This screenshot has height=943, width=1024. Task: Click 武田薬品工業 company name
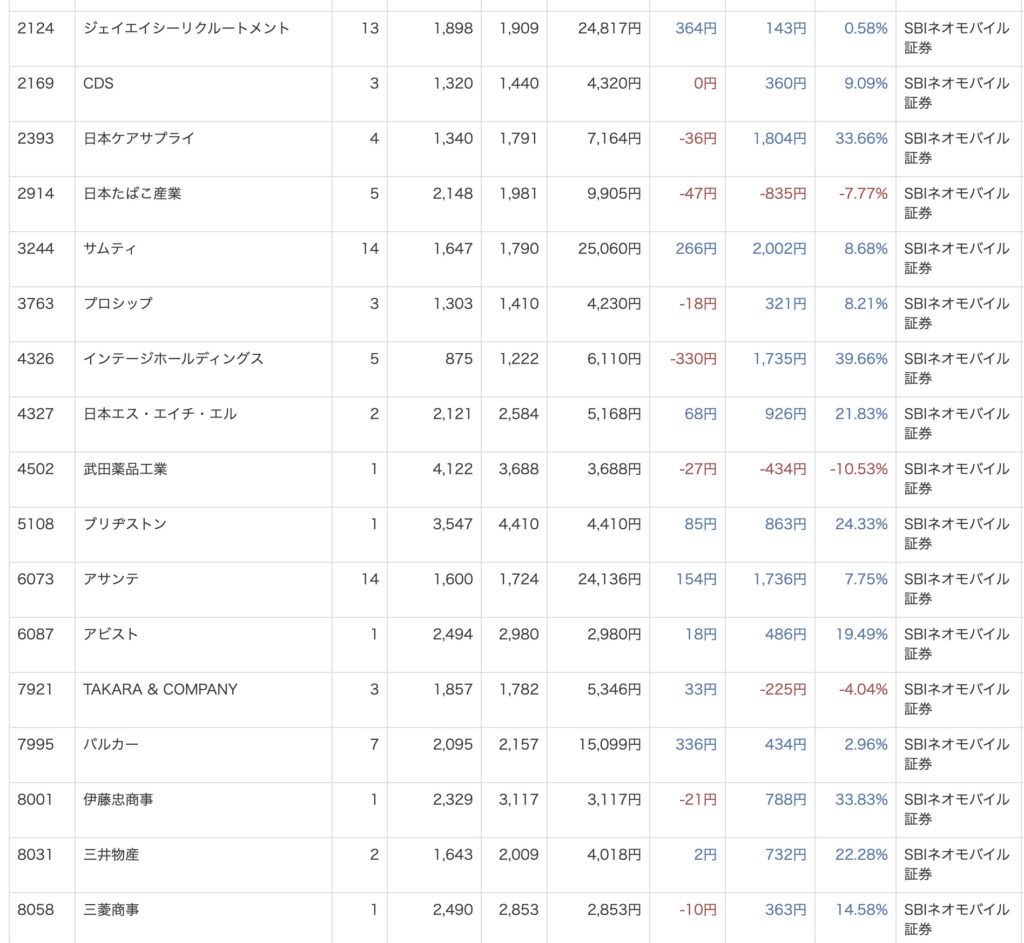point(125,469)
